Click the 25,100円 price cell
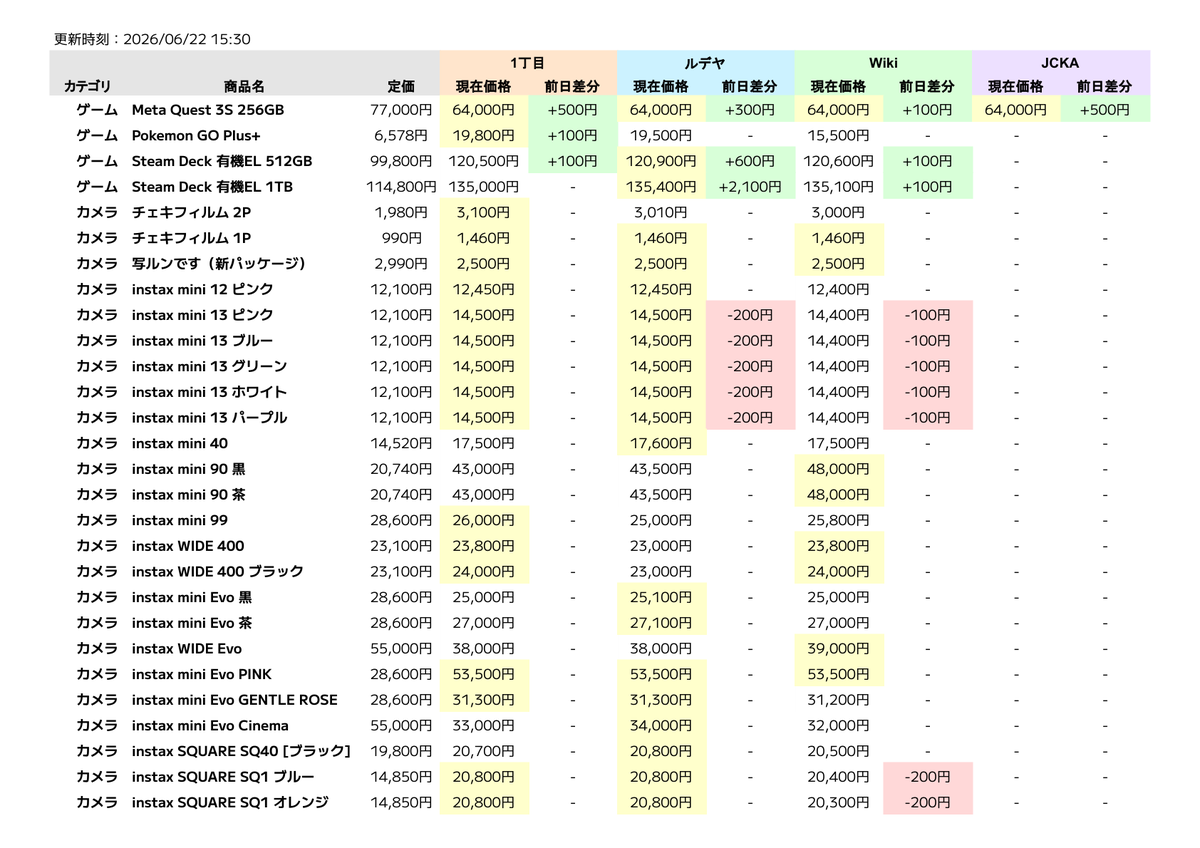 tap(661, 597)
